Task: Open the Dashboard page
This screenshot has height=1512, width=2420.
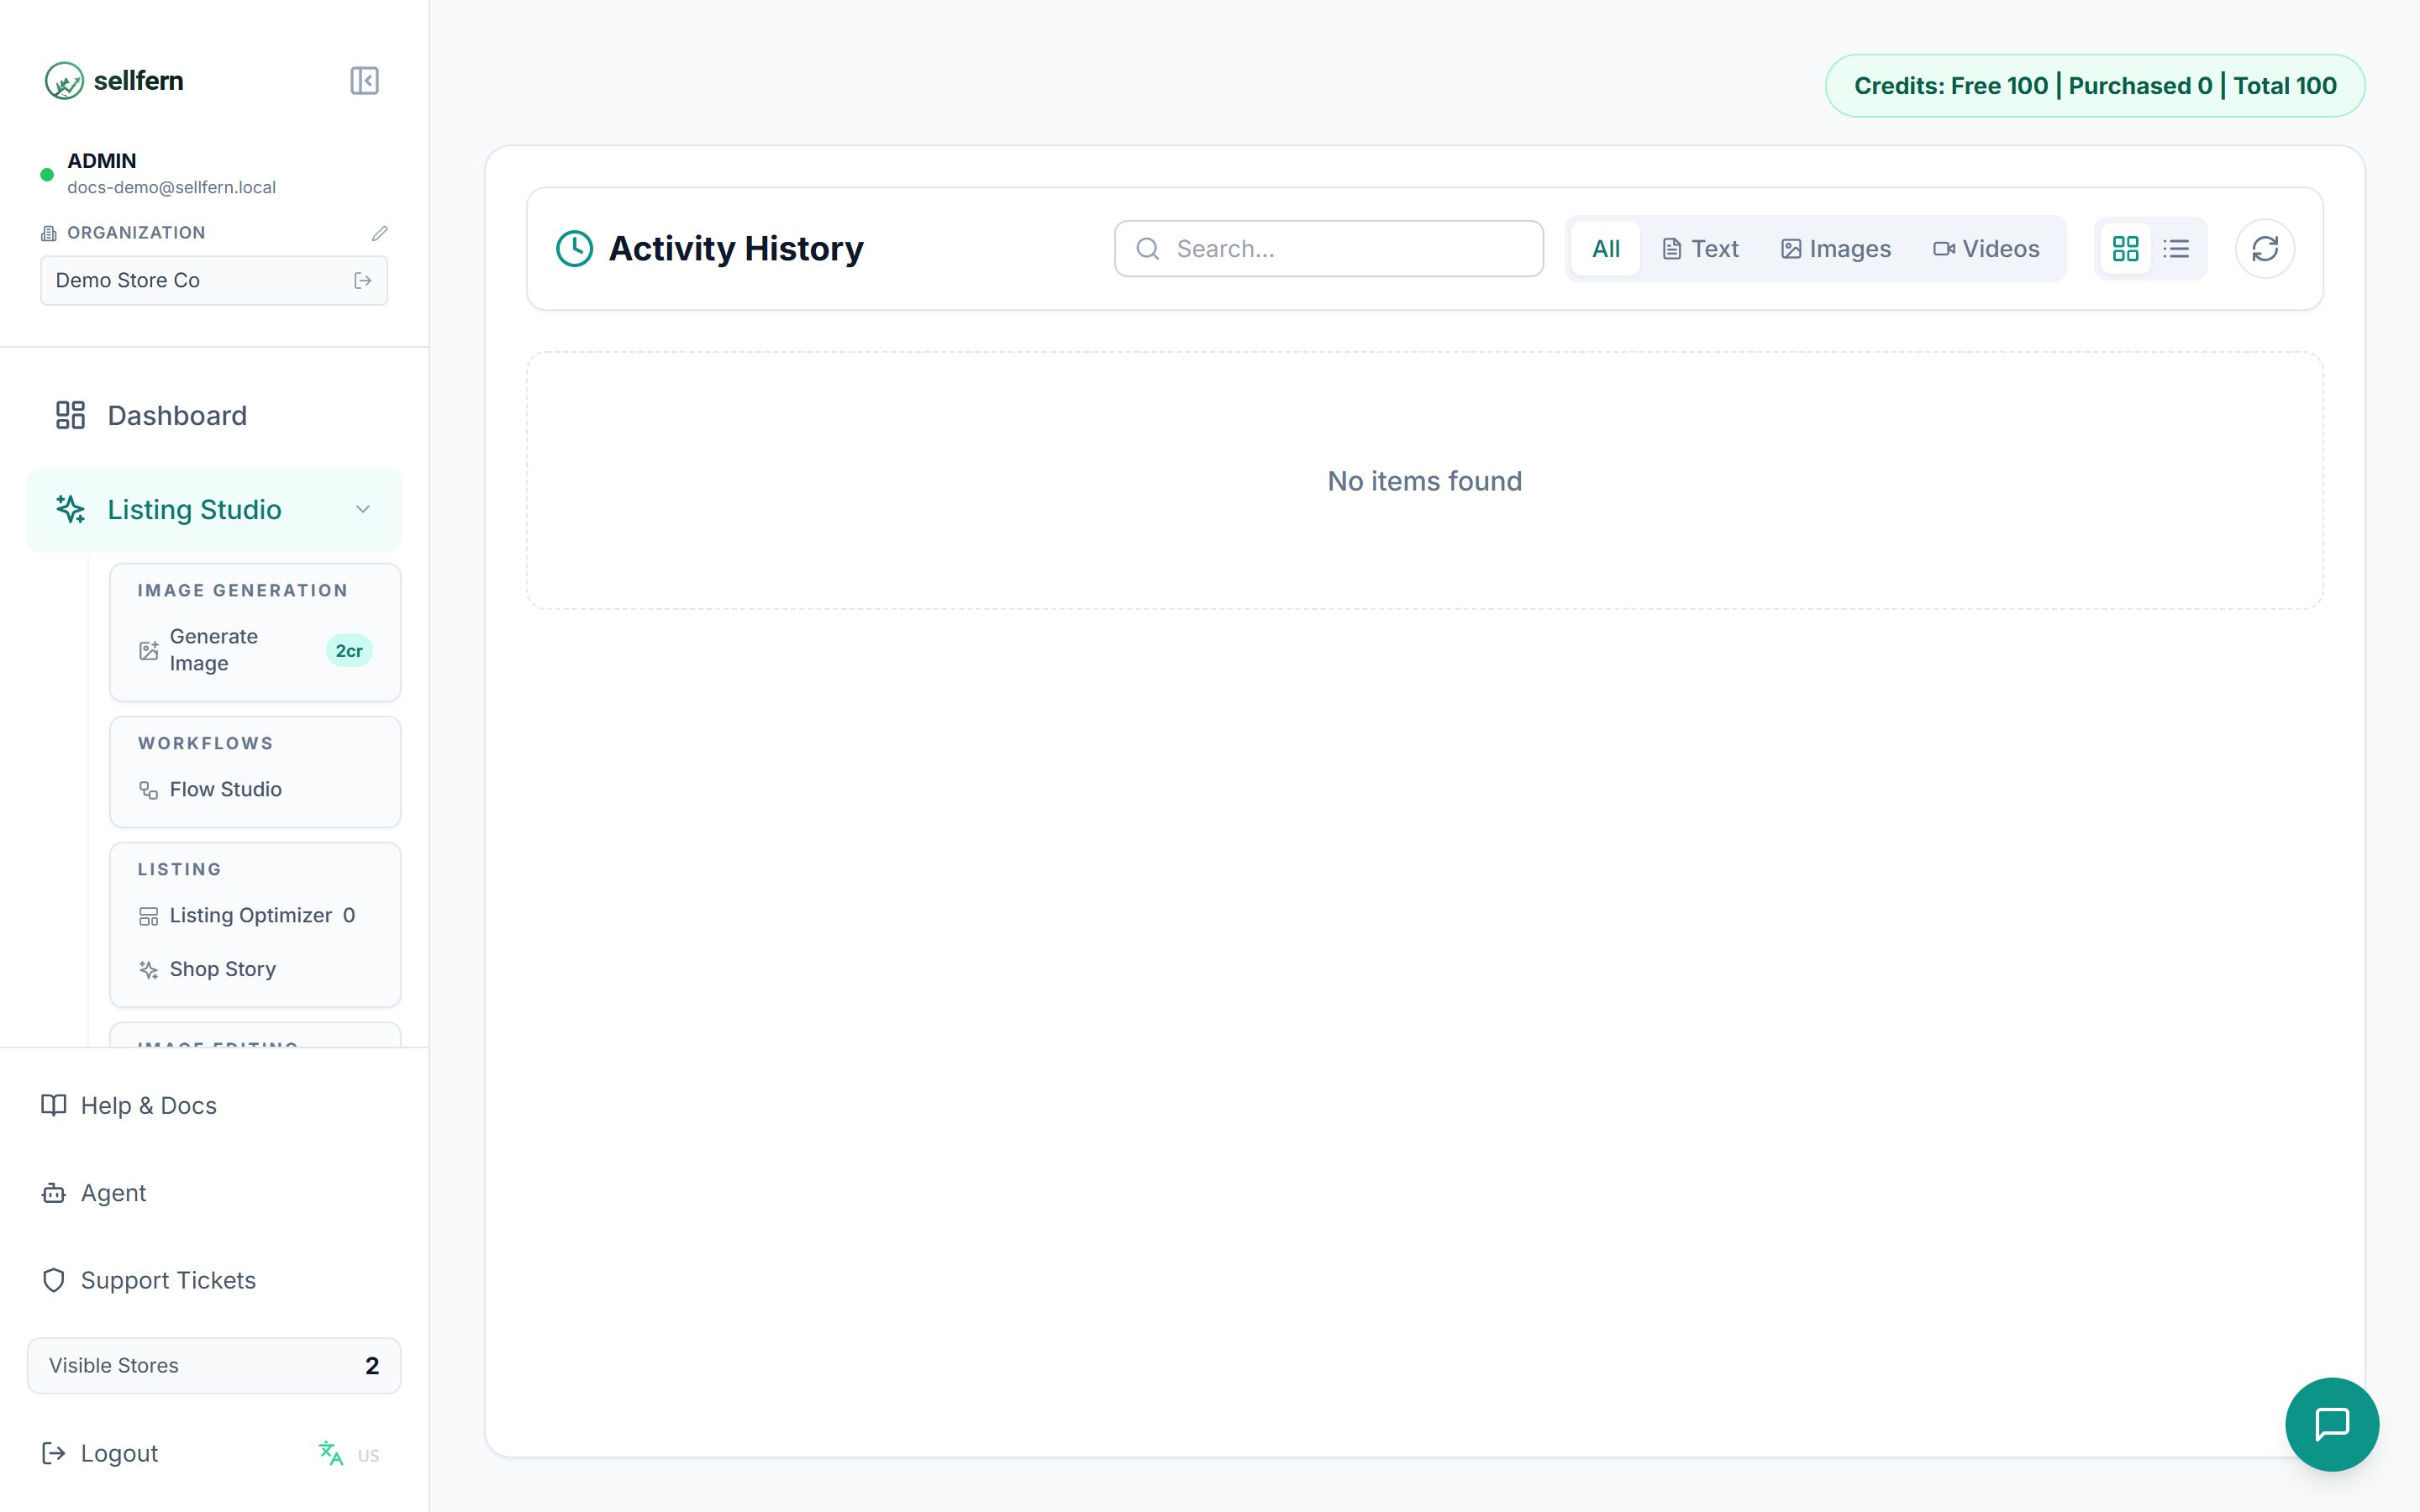Action: coord(214,415)
